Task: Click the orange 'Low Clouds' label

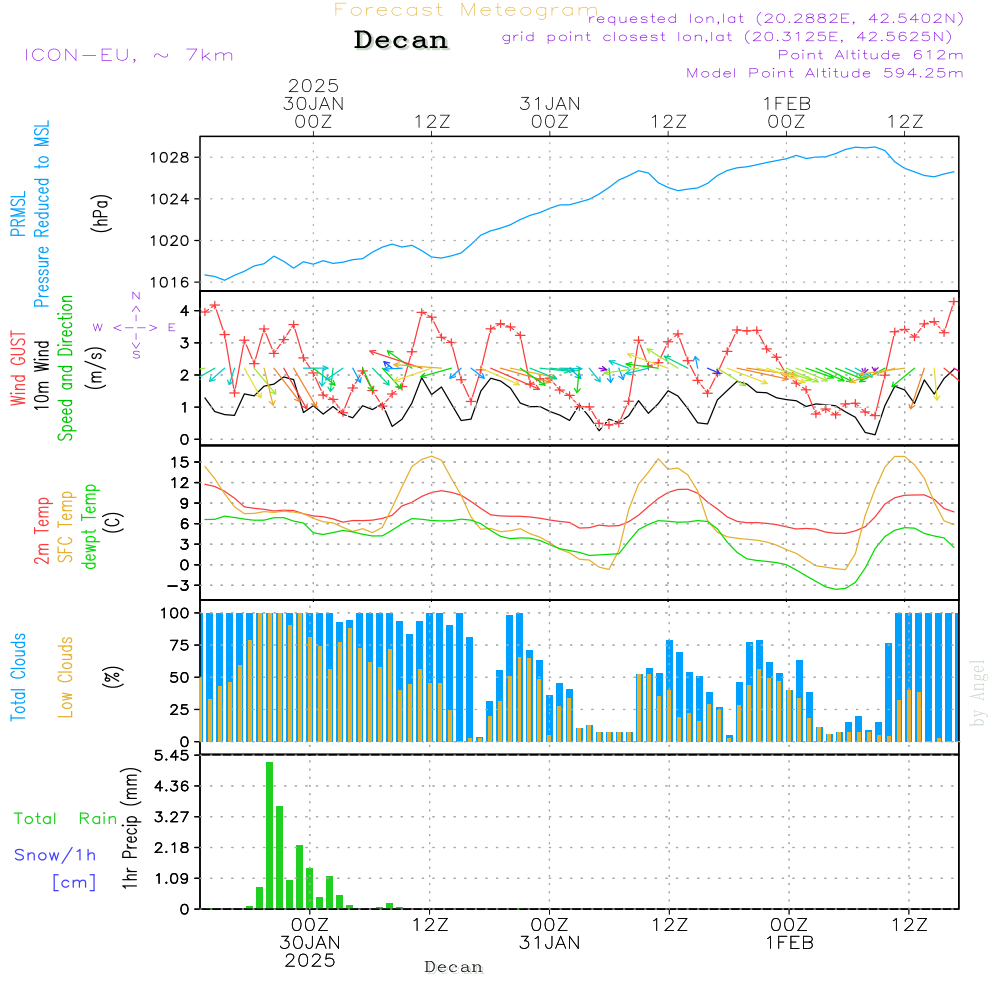Action: (66, 677)
